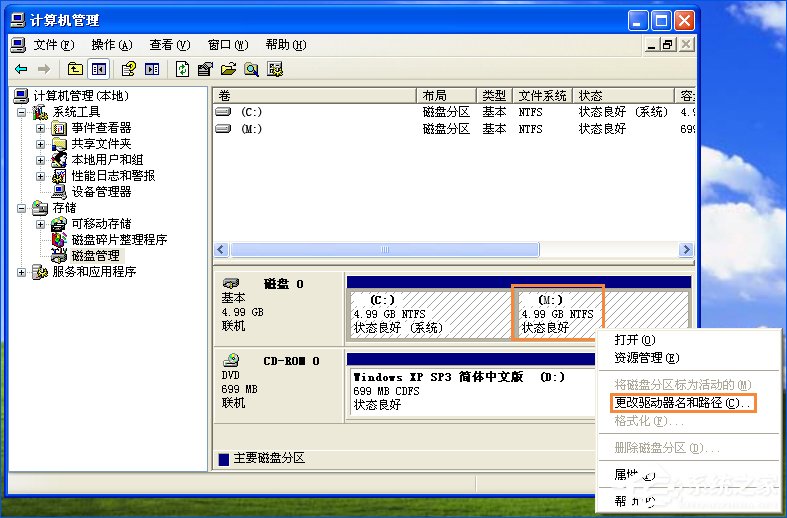Select the 性能日志和警报 tree icon
Viewport: 787px width, 518px height.
pos(59,176)
